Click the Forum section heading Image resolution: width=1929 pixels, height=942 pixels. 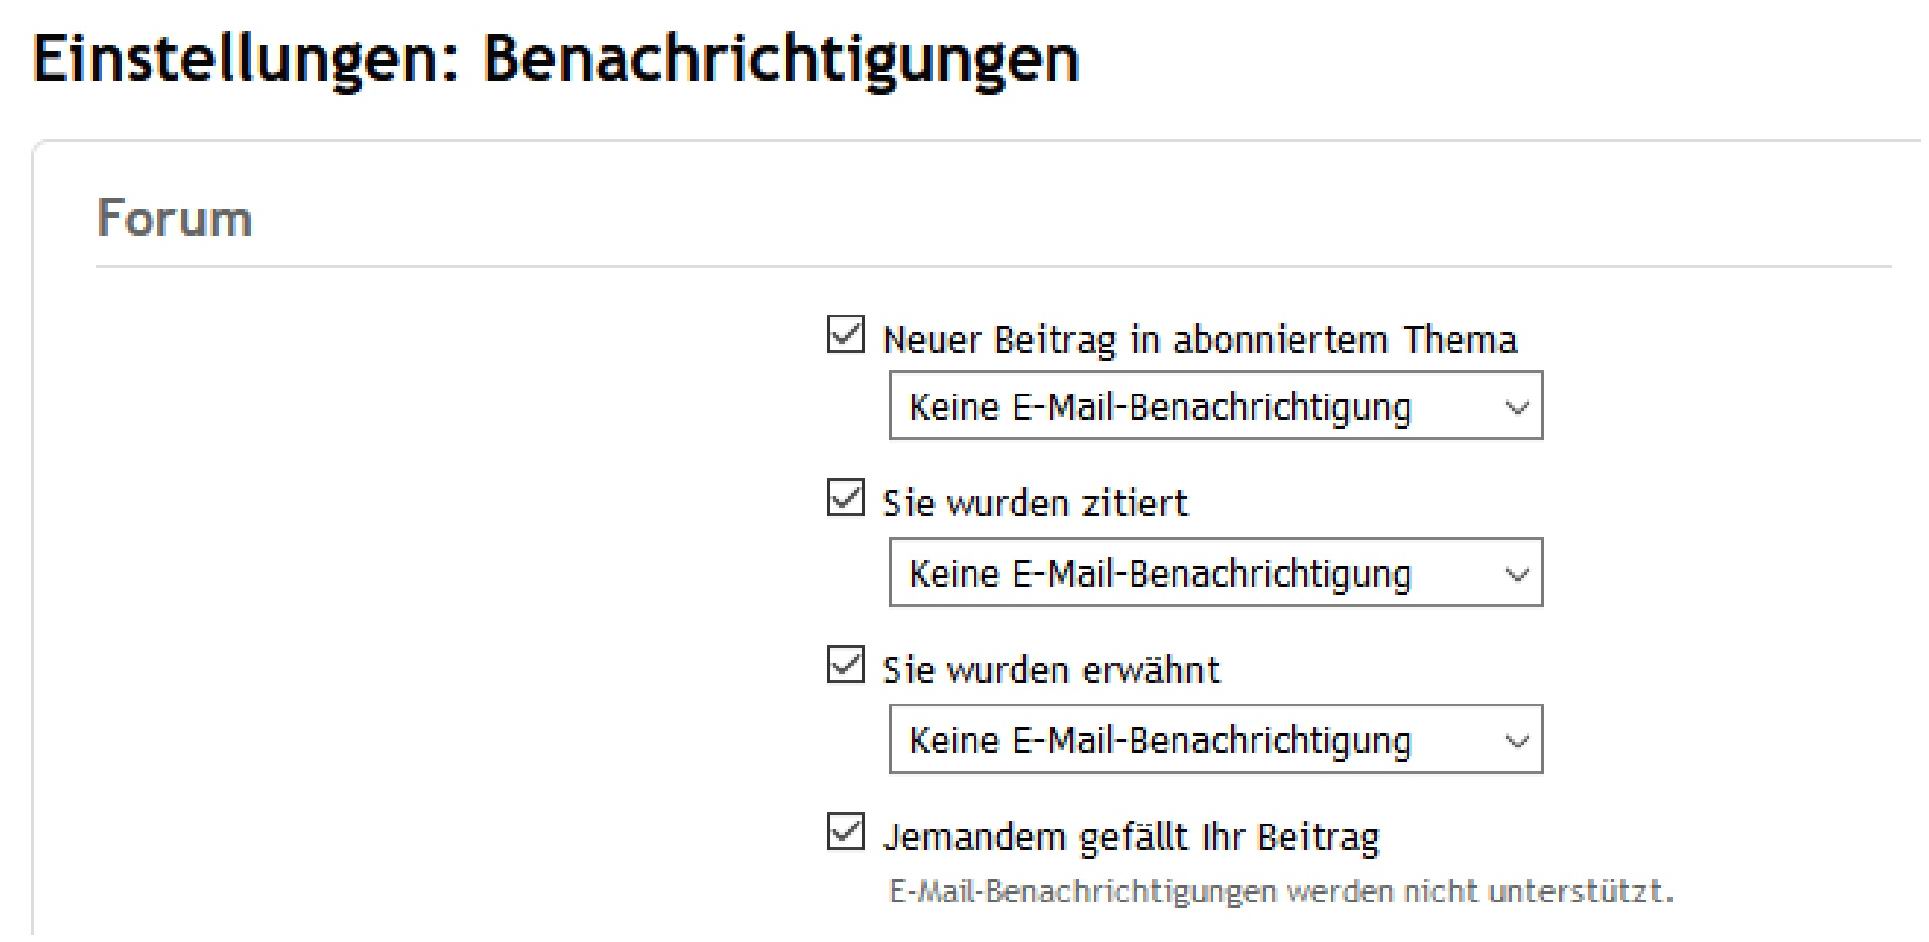(x=174, y=218)
